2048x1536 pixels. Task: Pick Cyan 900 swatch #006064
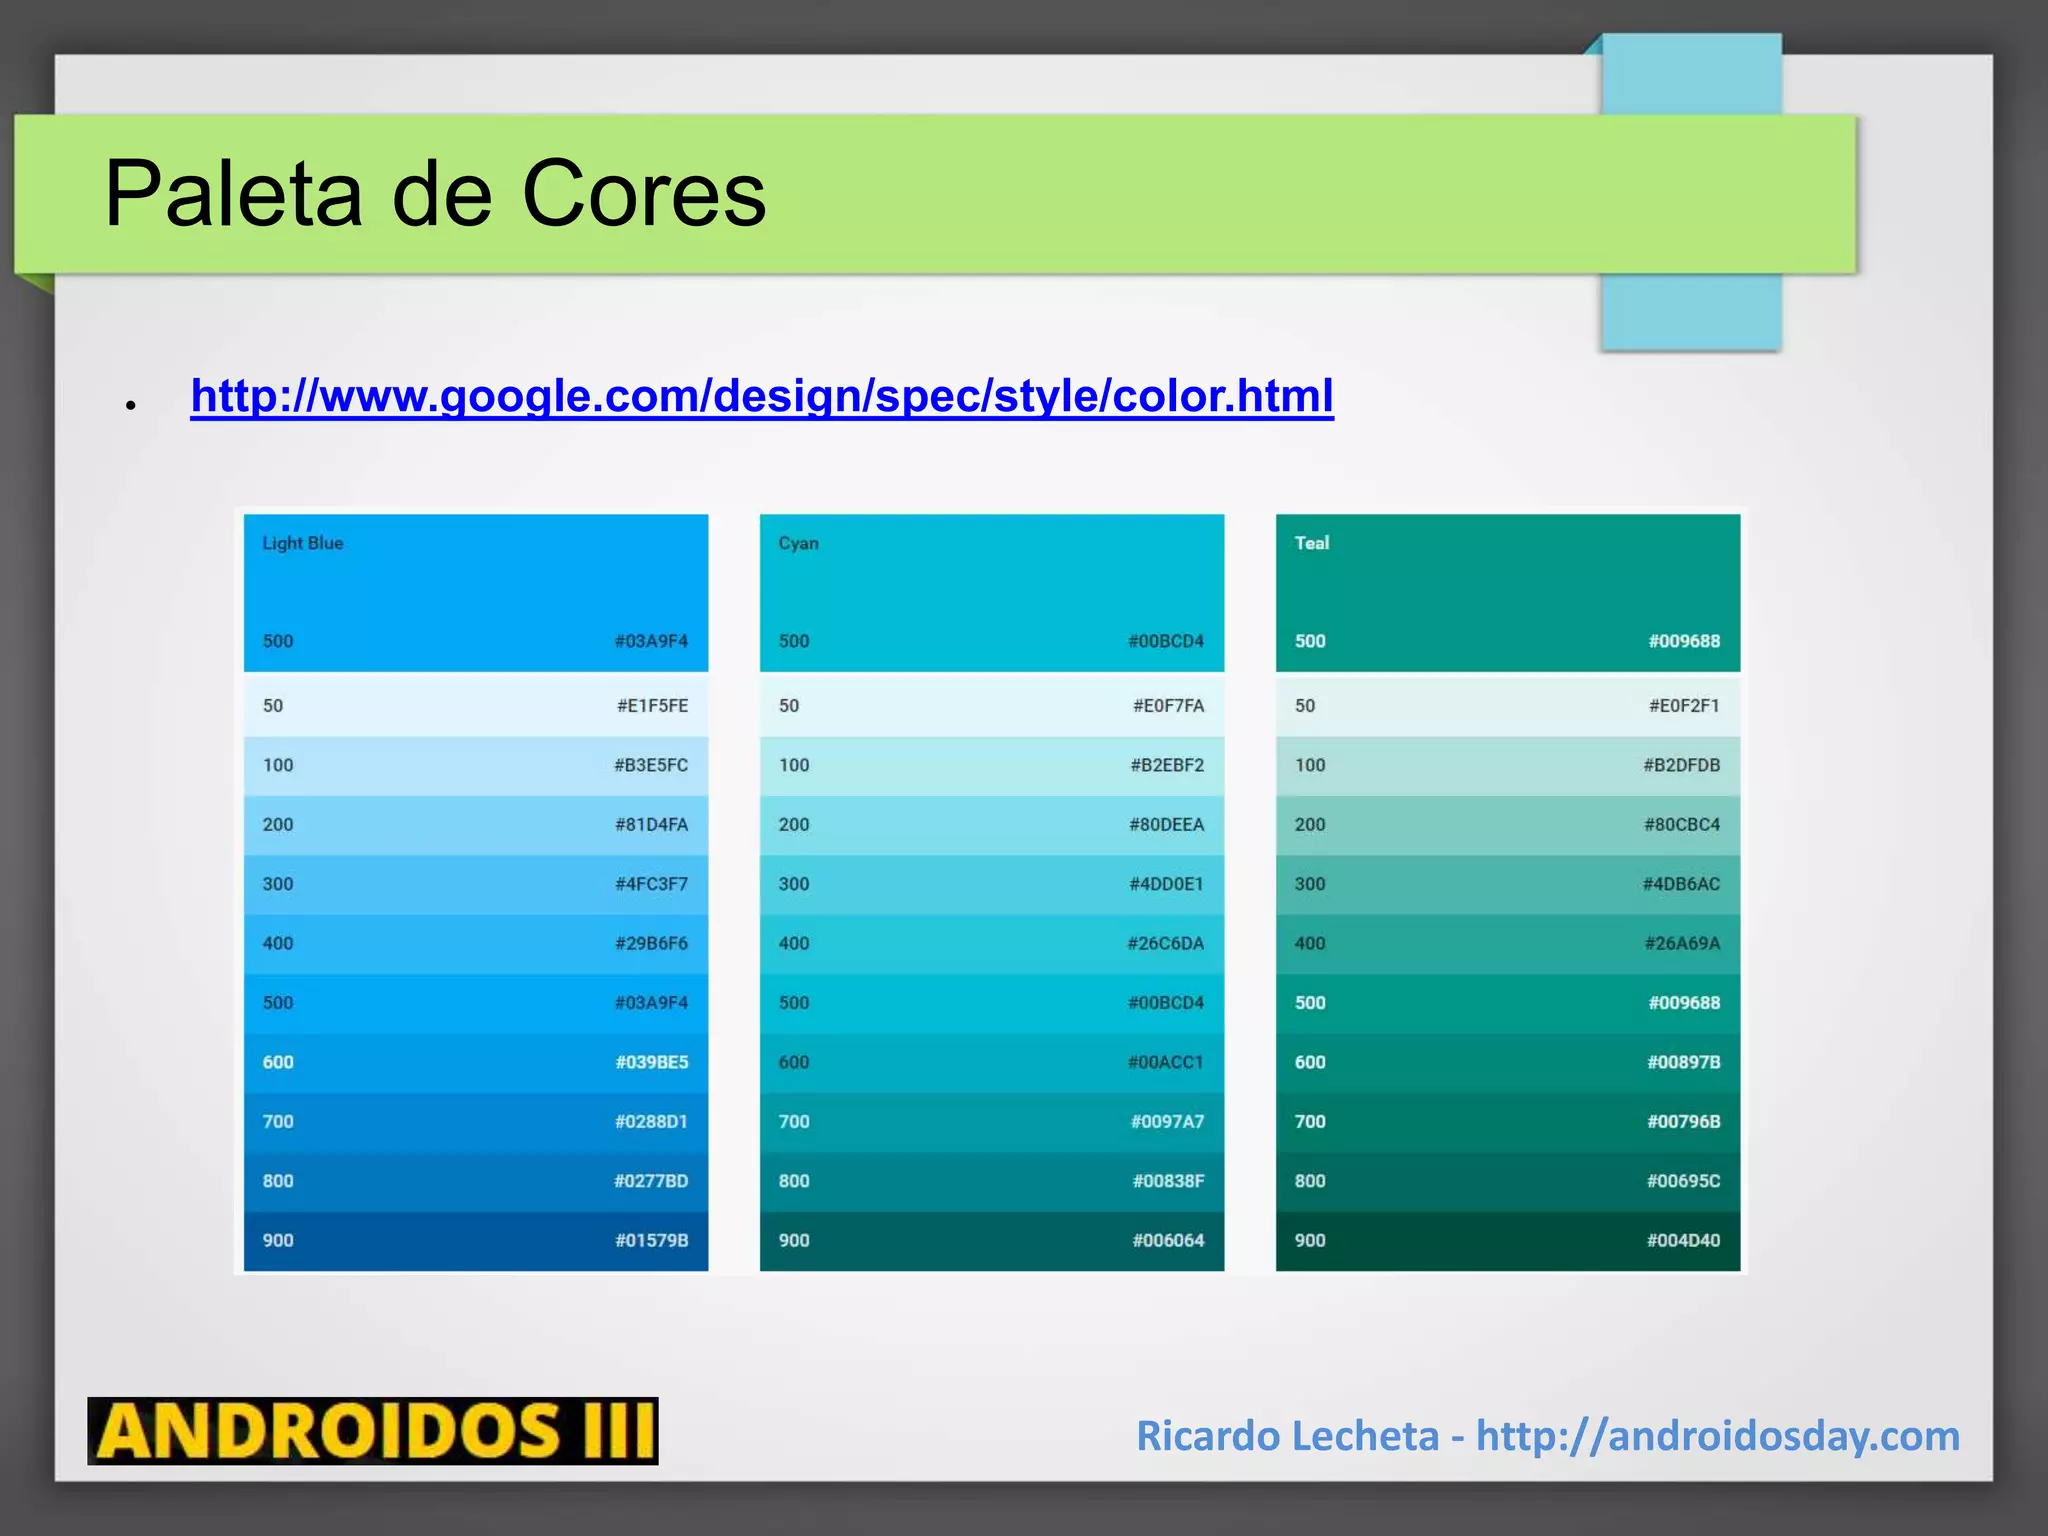[992, 1241]
